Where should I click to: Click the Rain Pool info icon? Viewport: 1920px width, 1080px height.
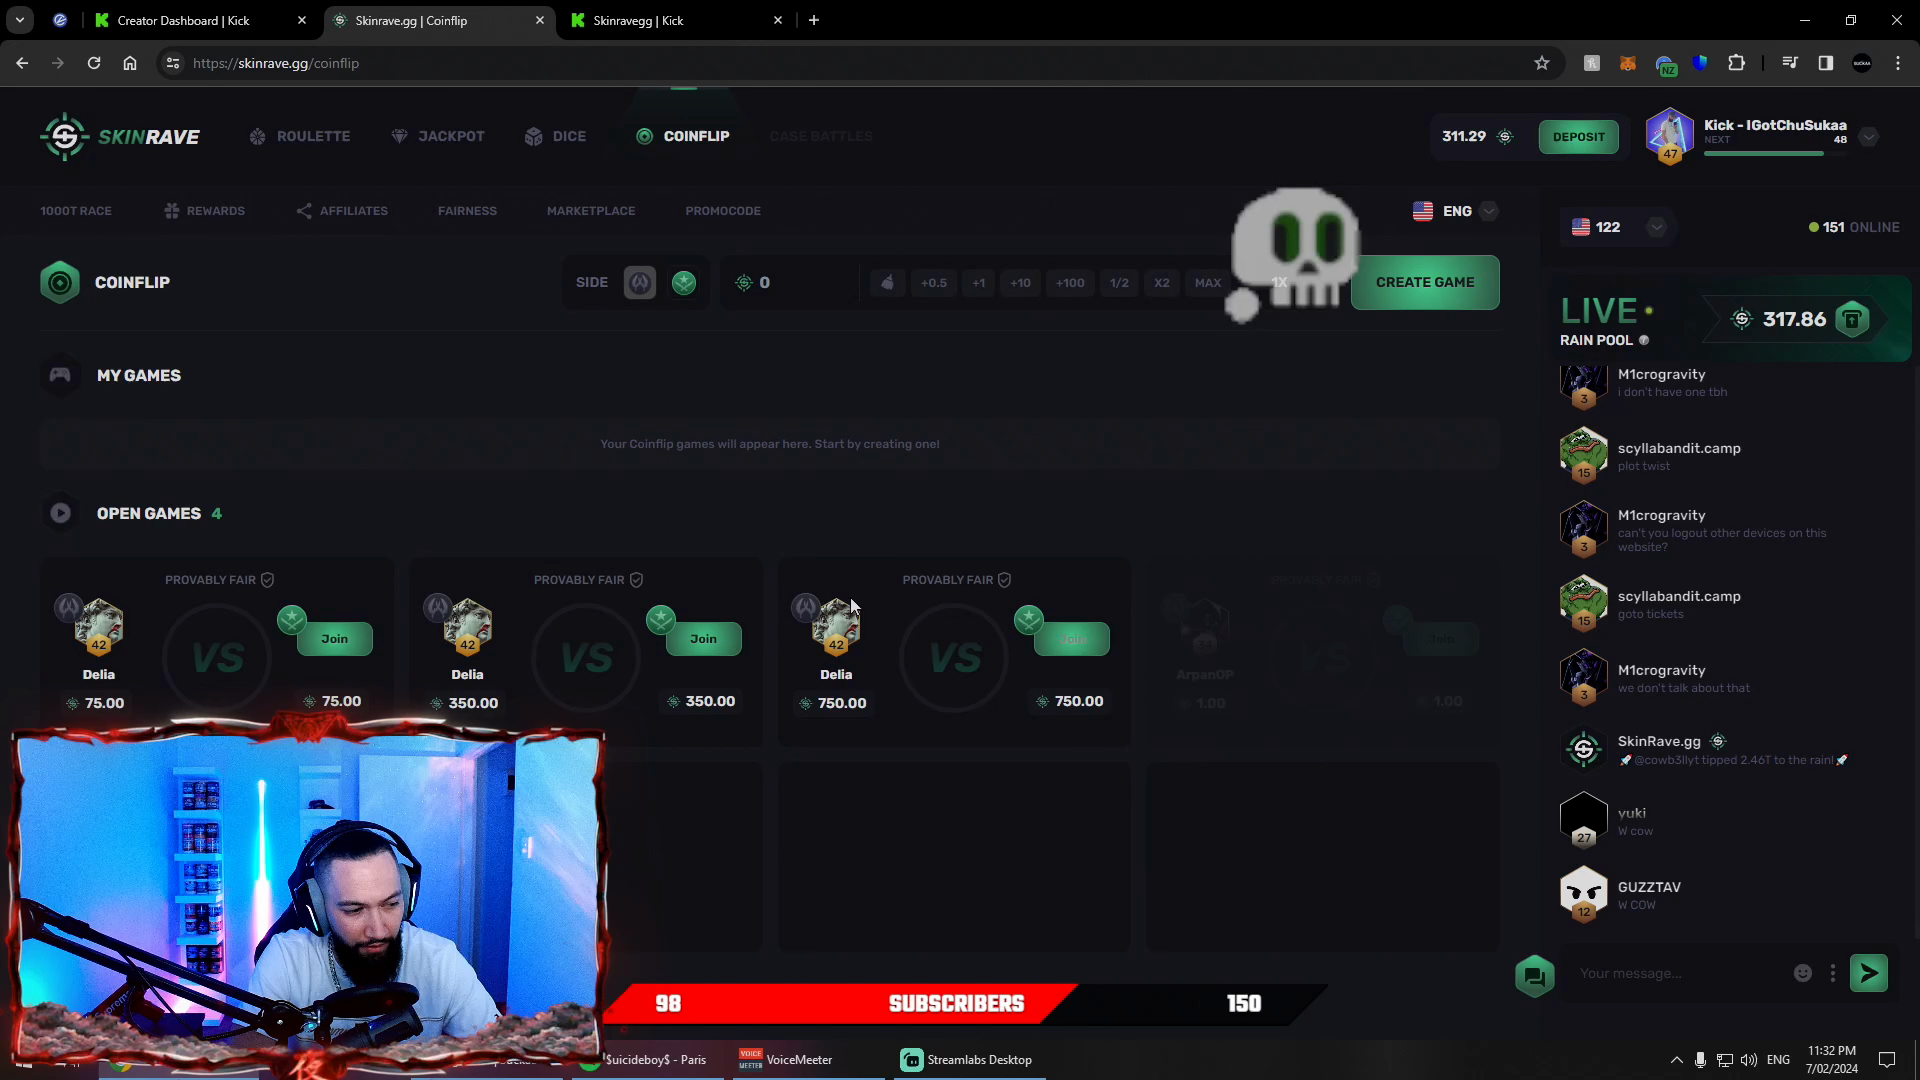(x=1644, y=341)
